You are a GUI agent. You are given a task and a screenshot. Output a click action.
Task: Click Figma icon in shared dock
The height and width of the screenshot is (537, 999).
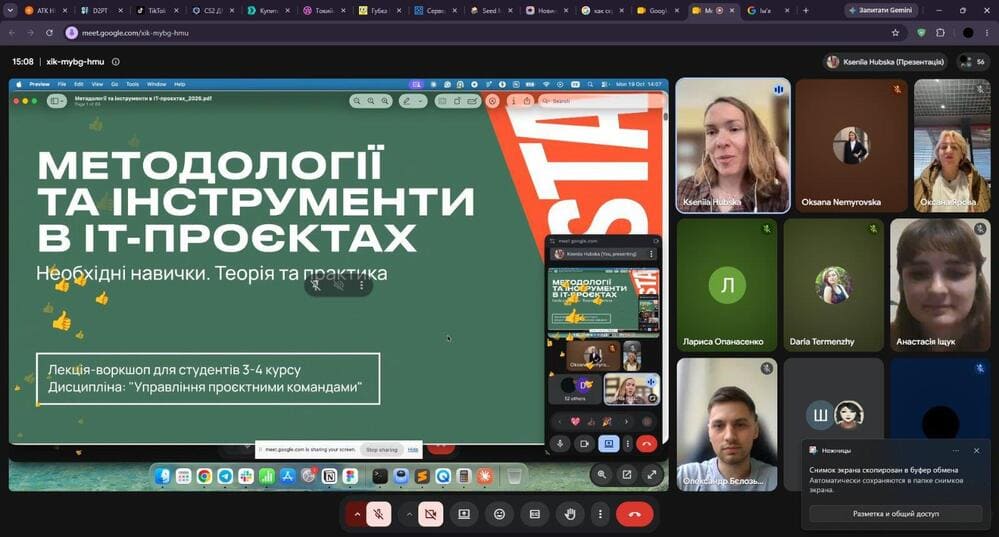350,476
